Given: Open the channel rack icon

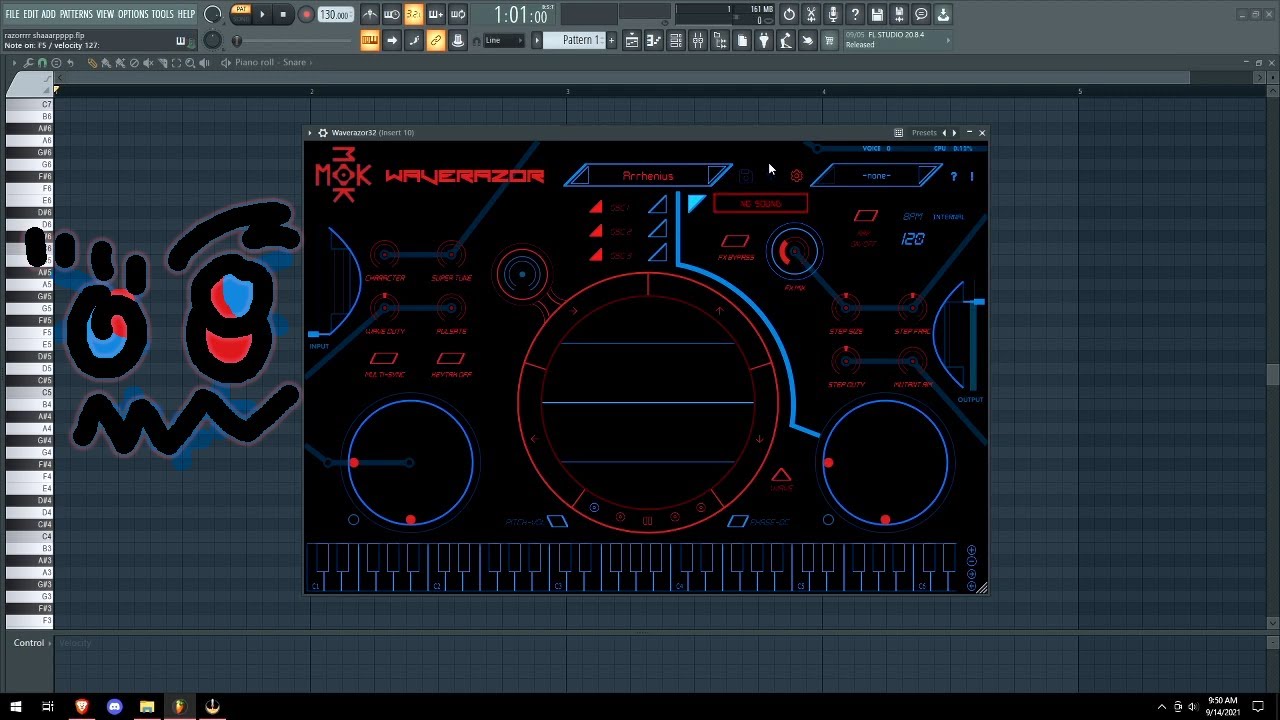Looking at the screenshot, I should (676, 40).
